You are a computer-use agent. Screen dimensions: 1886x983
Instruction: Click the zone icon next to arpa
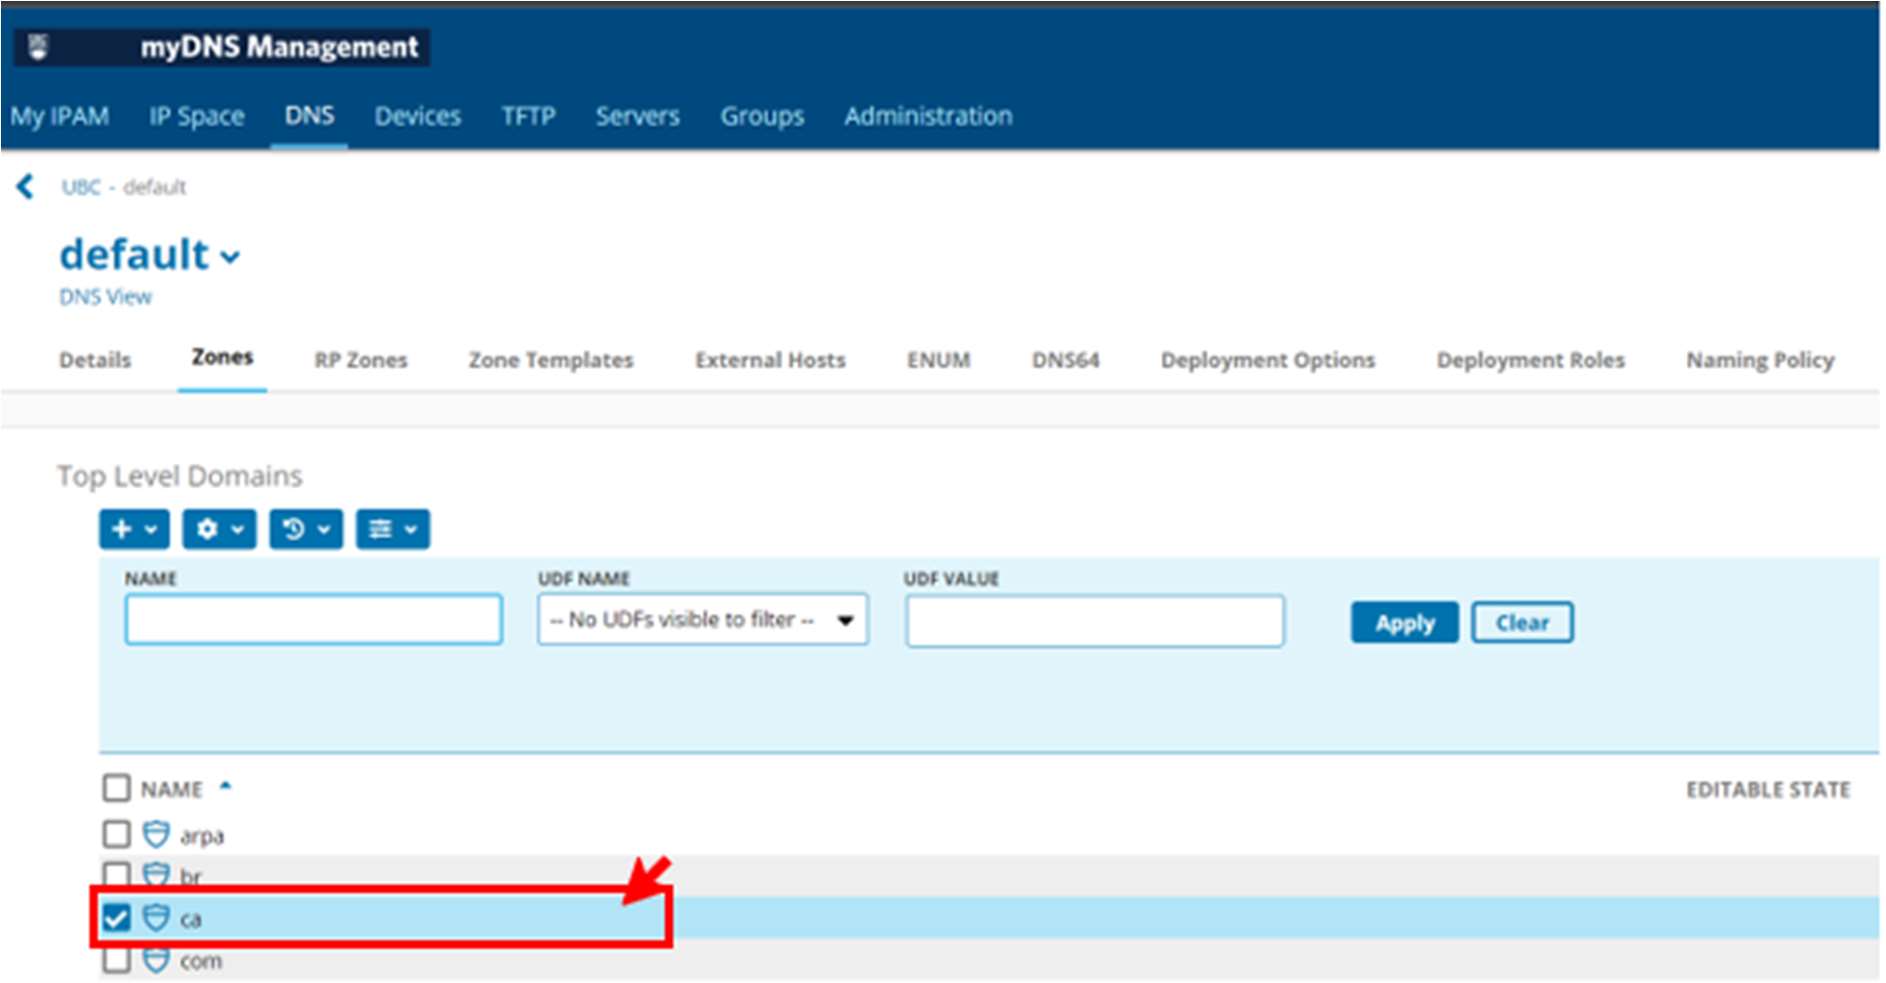point(156,834)
